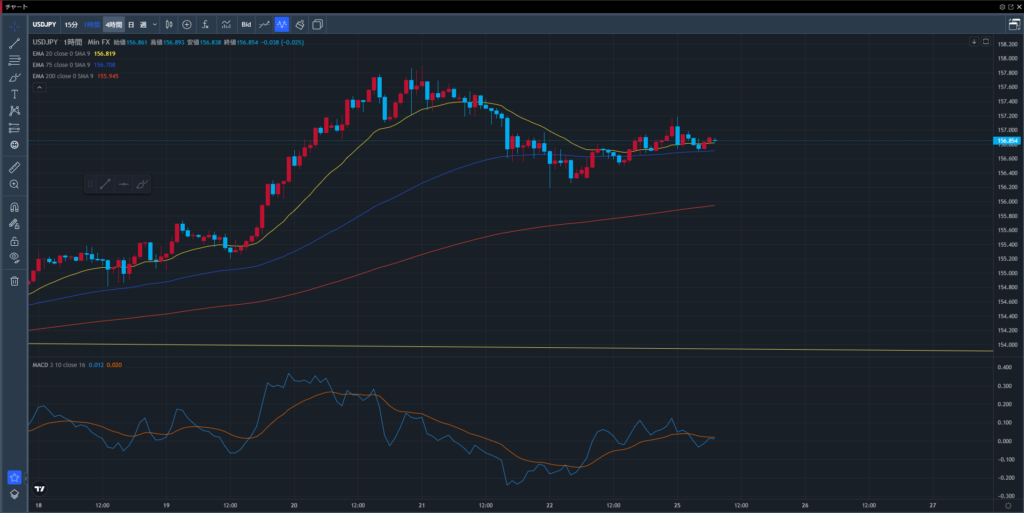Open the emoji icons tool

coord(14,145)
